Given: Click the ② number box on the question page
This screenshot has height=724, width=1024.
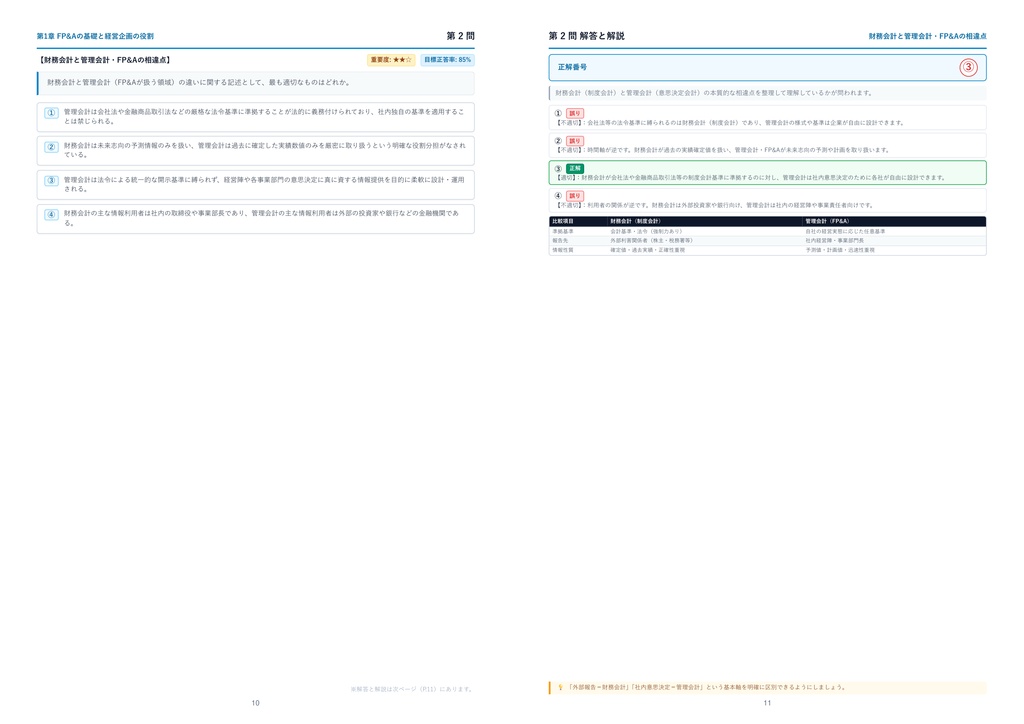Looking at the screenshot, I should 51,147.
